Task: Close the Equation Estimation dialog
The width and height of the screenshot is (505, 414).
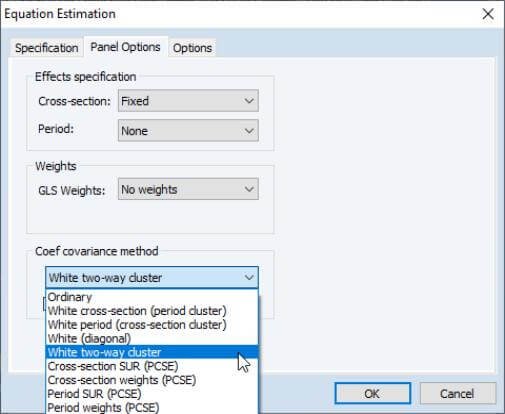Action: (x=488, y=14)
